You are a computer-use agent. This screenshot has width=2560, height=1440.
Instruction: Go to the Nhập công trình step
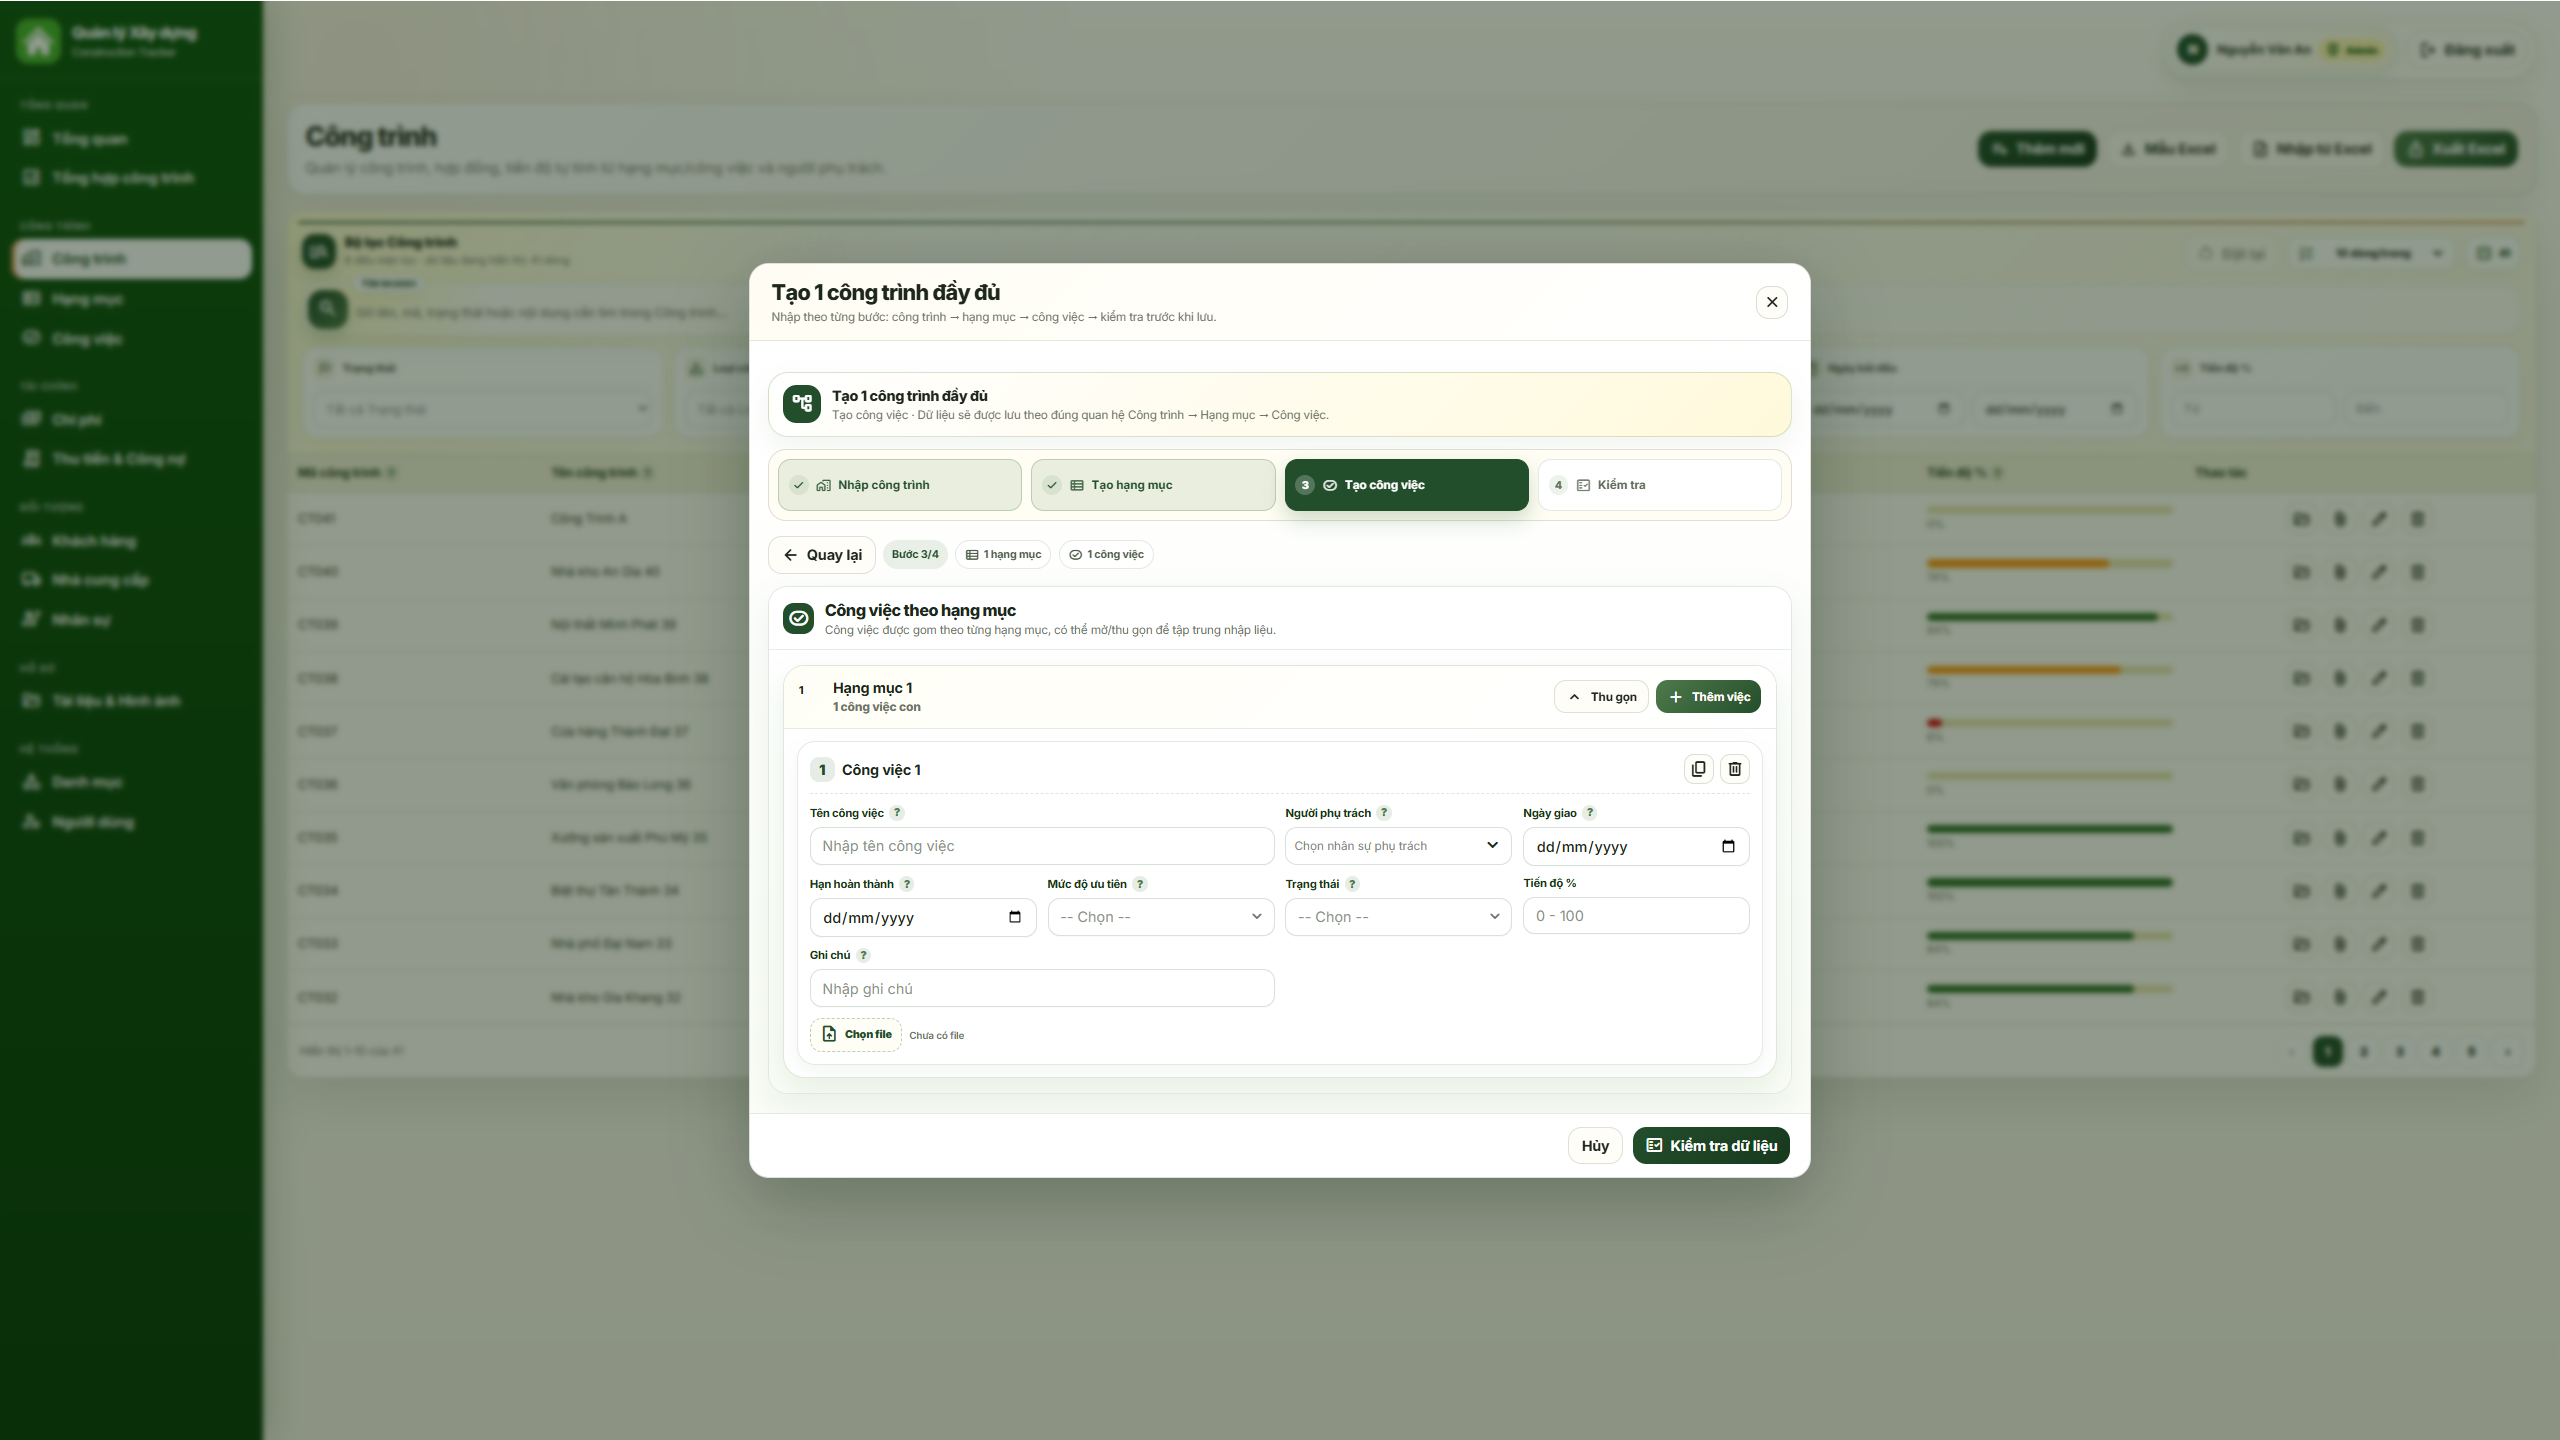900,485
